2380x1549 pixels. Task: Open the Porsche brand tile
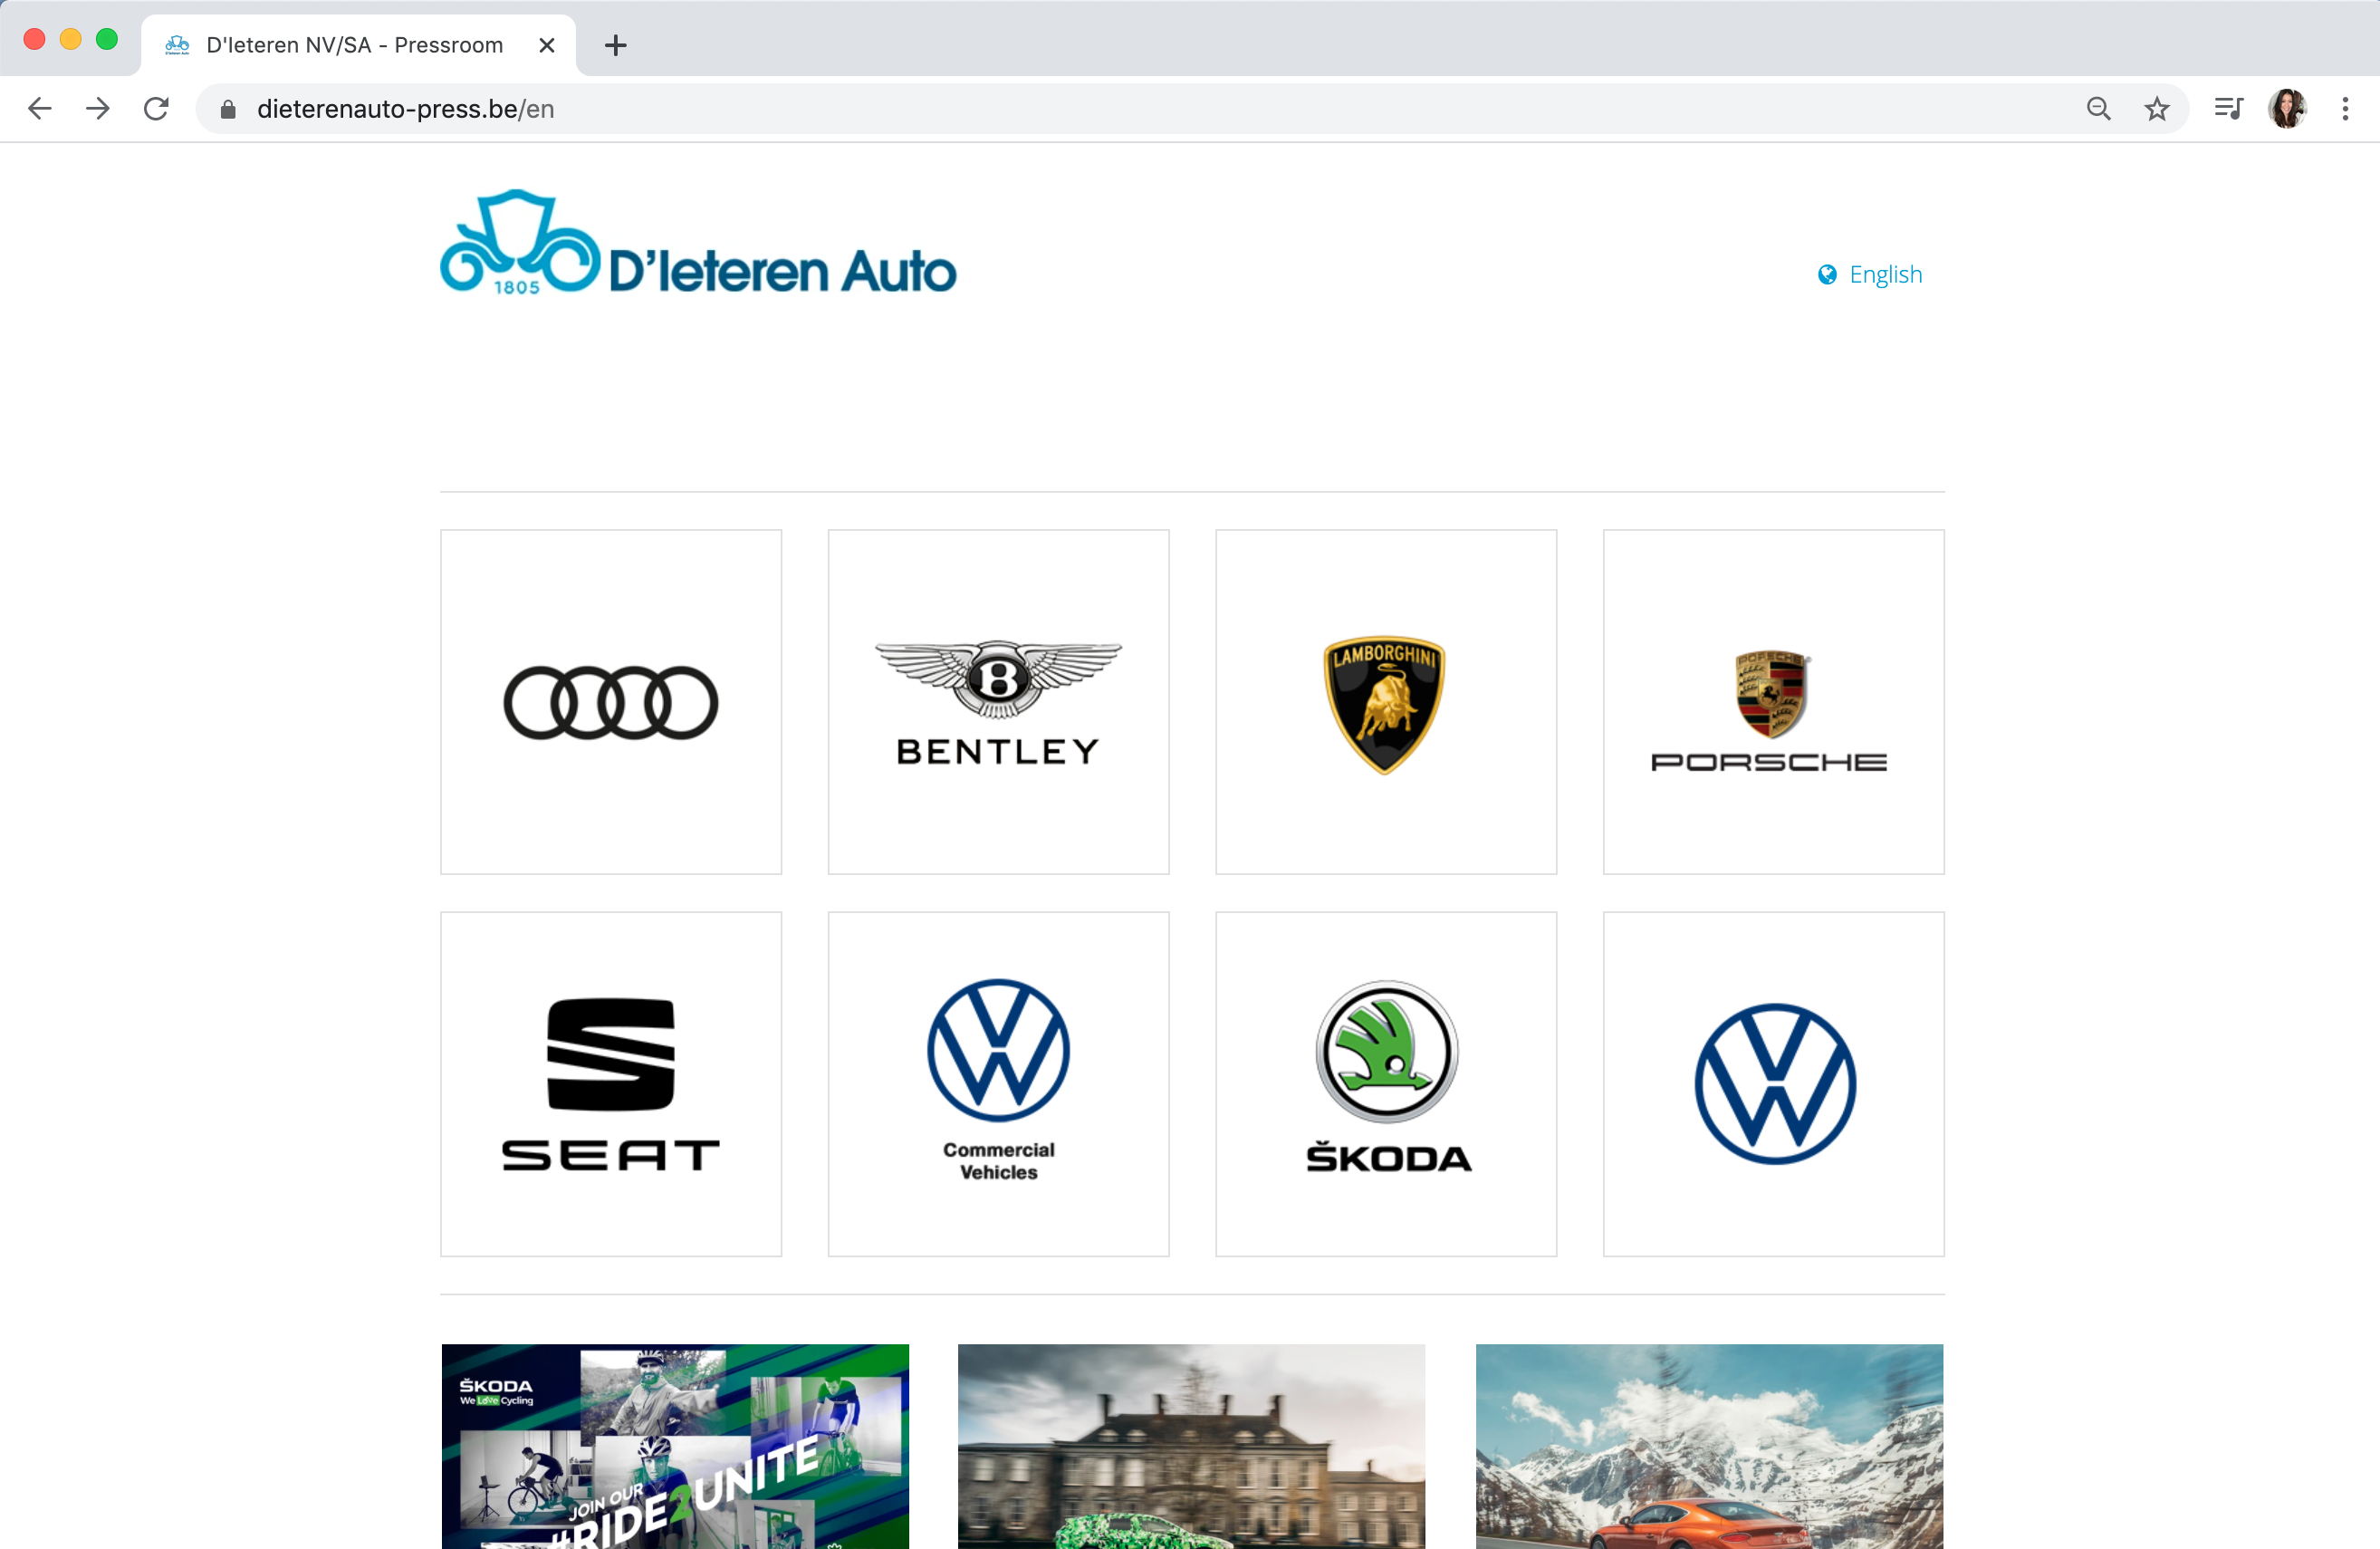(x=1773, y=702)
